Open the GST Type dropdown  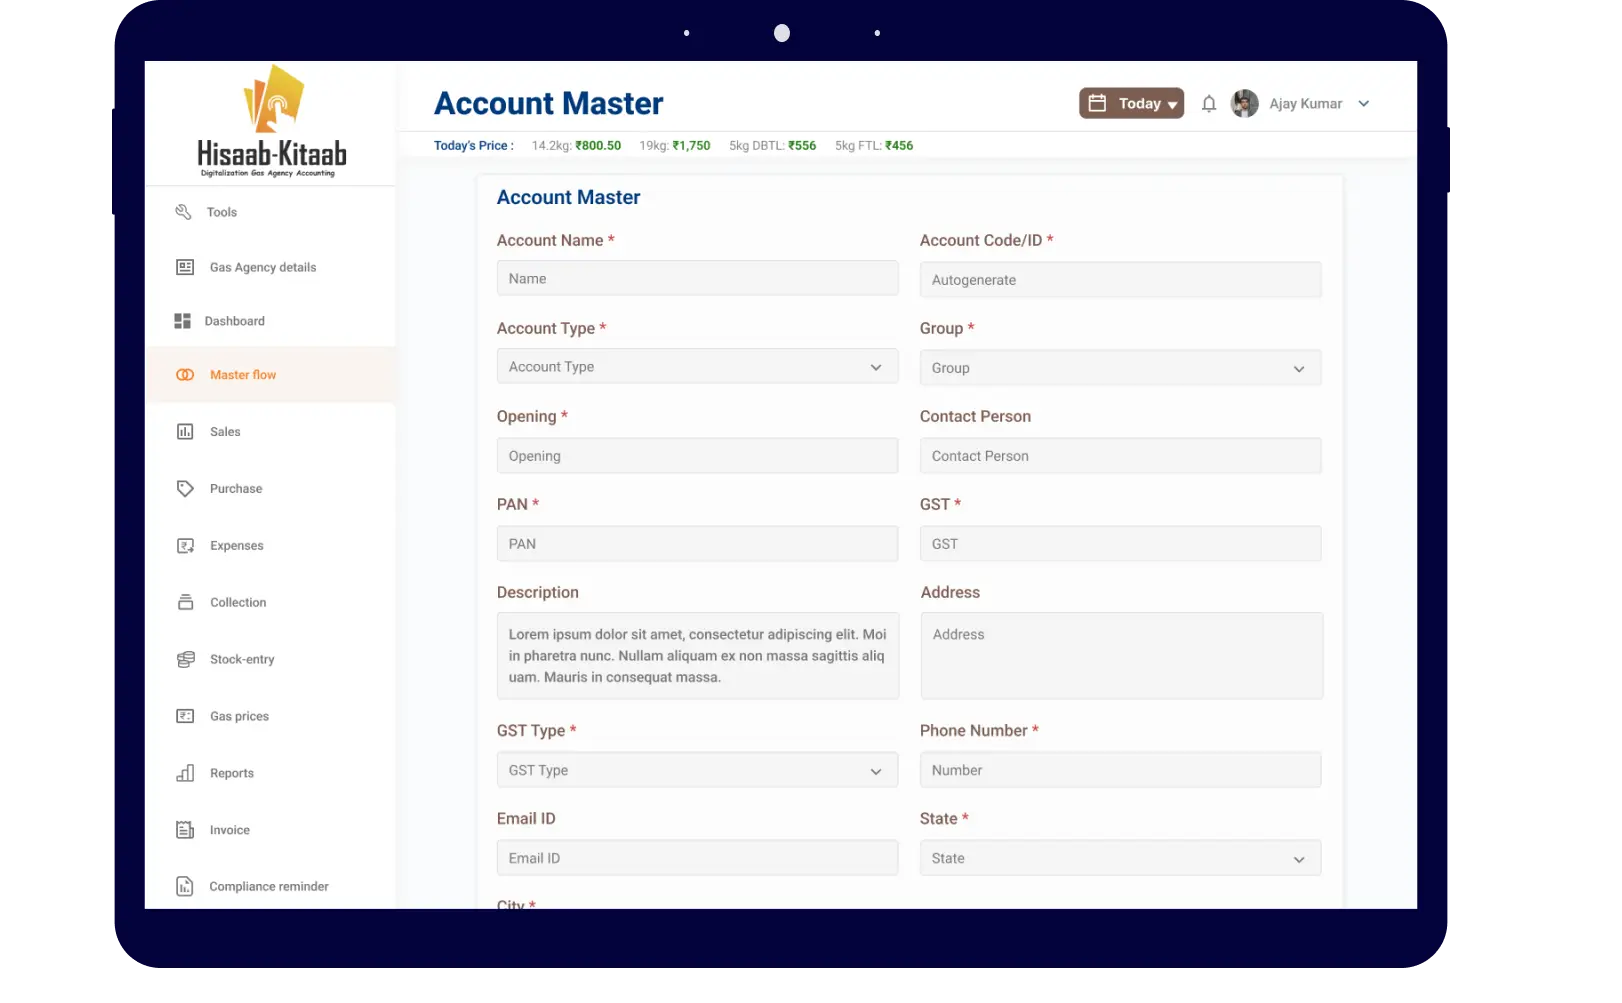click(x=697, y=771)
